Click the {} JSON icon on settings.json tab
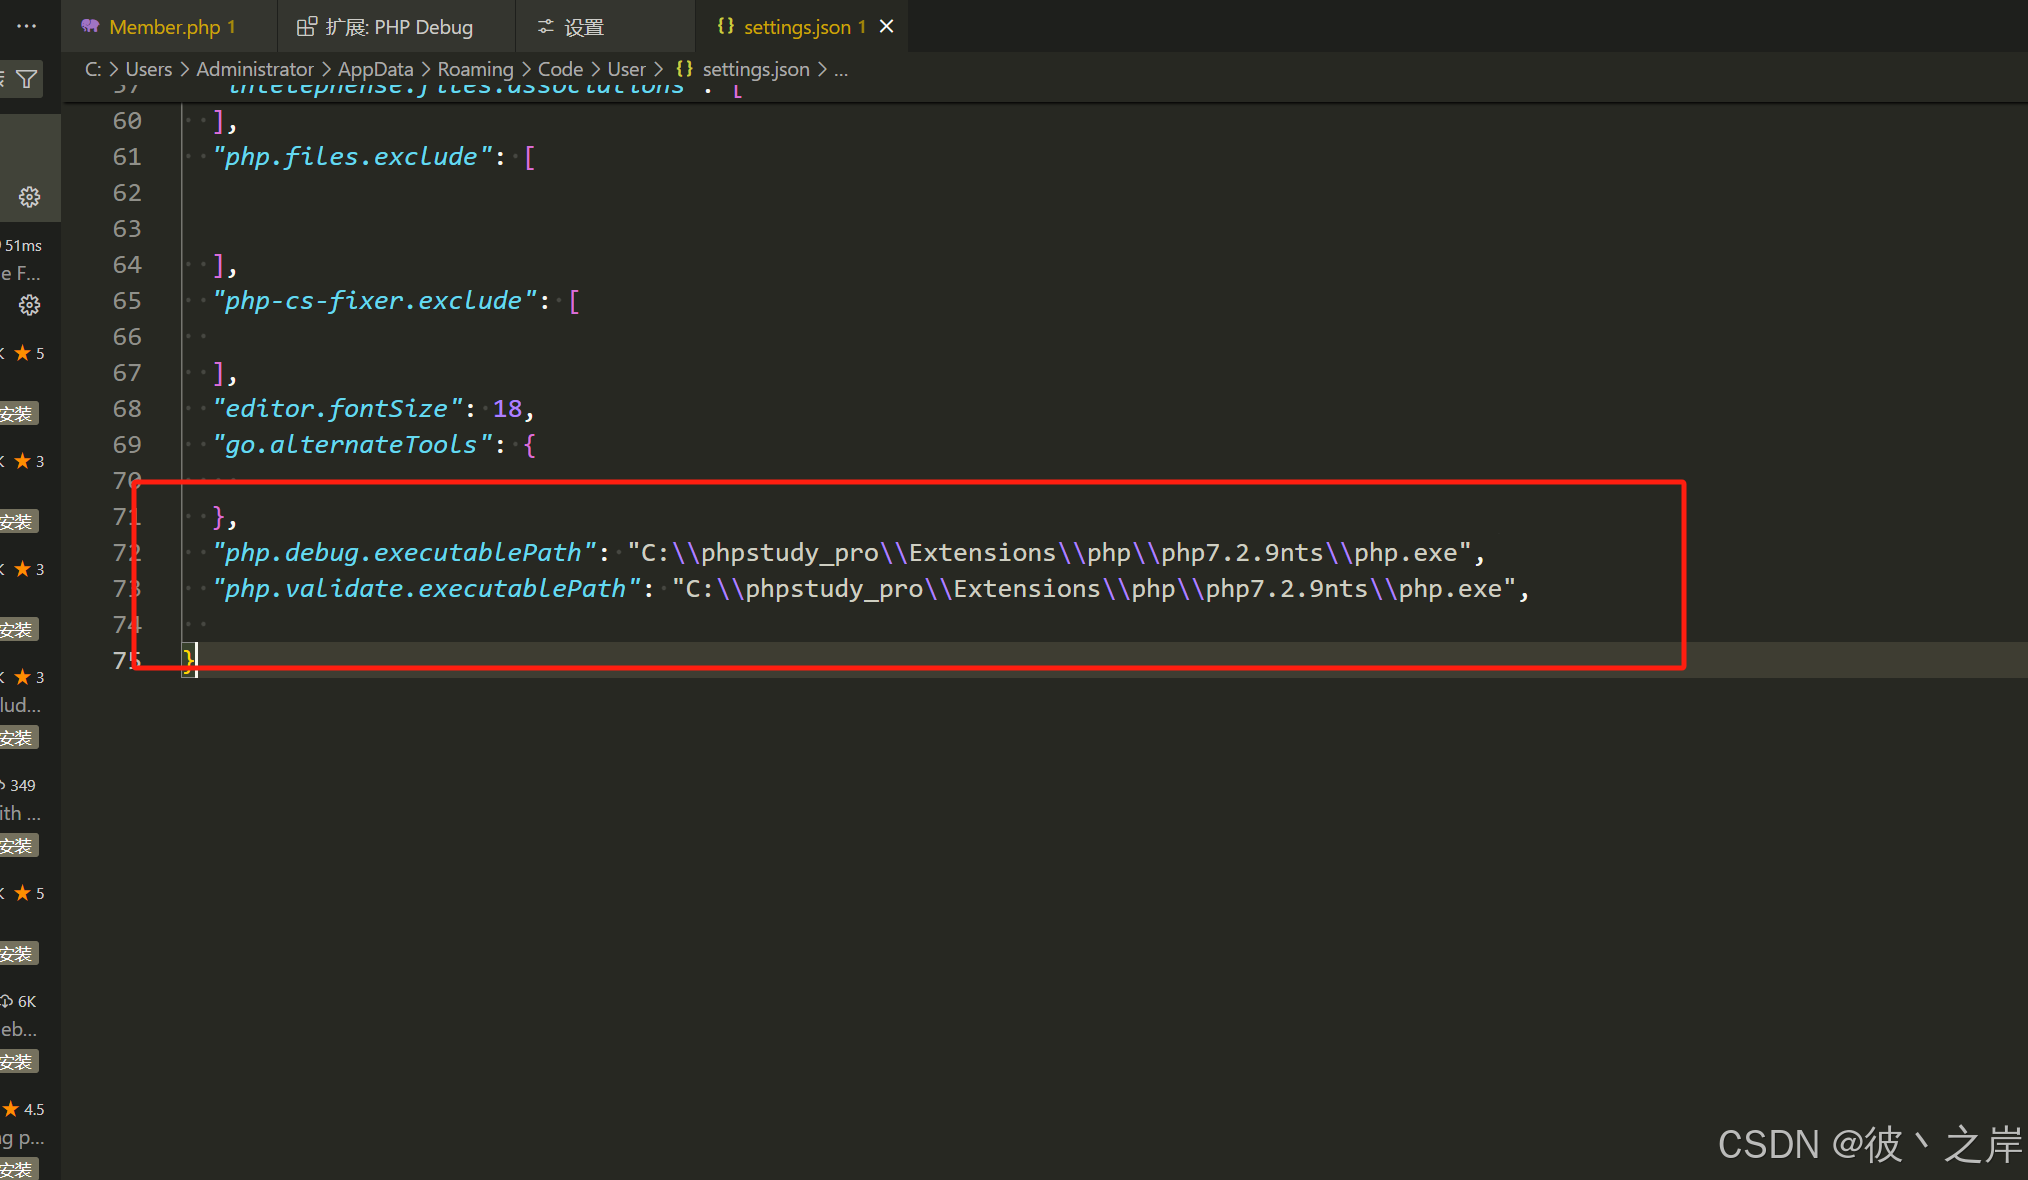Viewport: 2028px width, 1180px height. pos(726,26)
